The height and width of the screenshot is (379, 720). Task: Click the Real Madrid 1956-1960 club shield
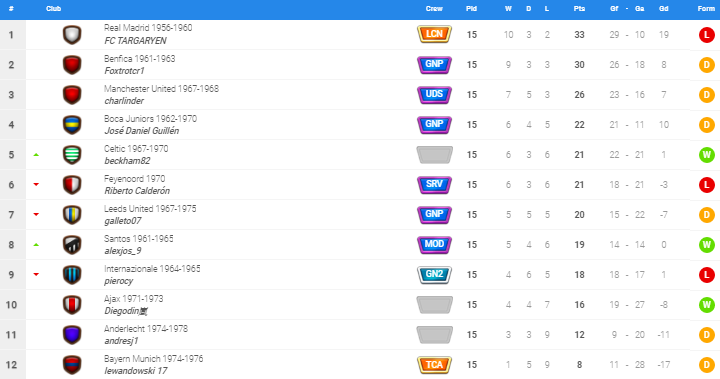click(x=72, y=35)
